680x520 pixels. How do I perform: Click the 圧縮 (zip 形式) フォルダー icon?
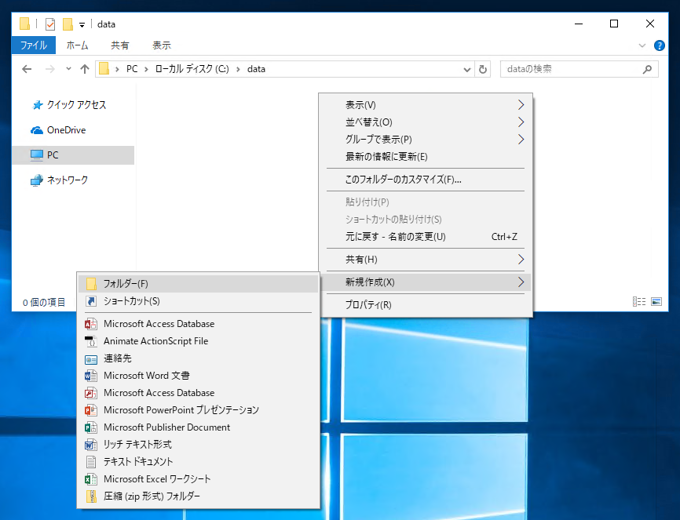91,496
